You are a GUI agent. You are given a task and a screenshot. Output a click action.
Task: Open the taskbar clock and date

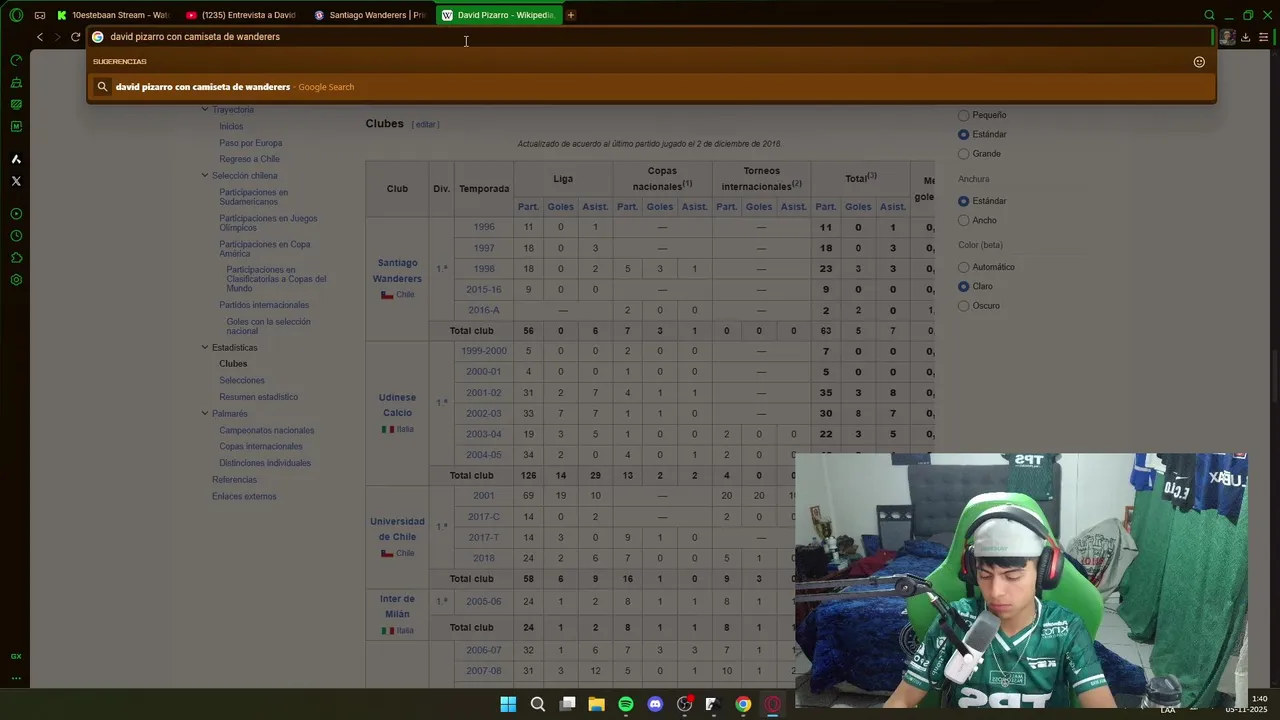click(1247, 704)
